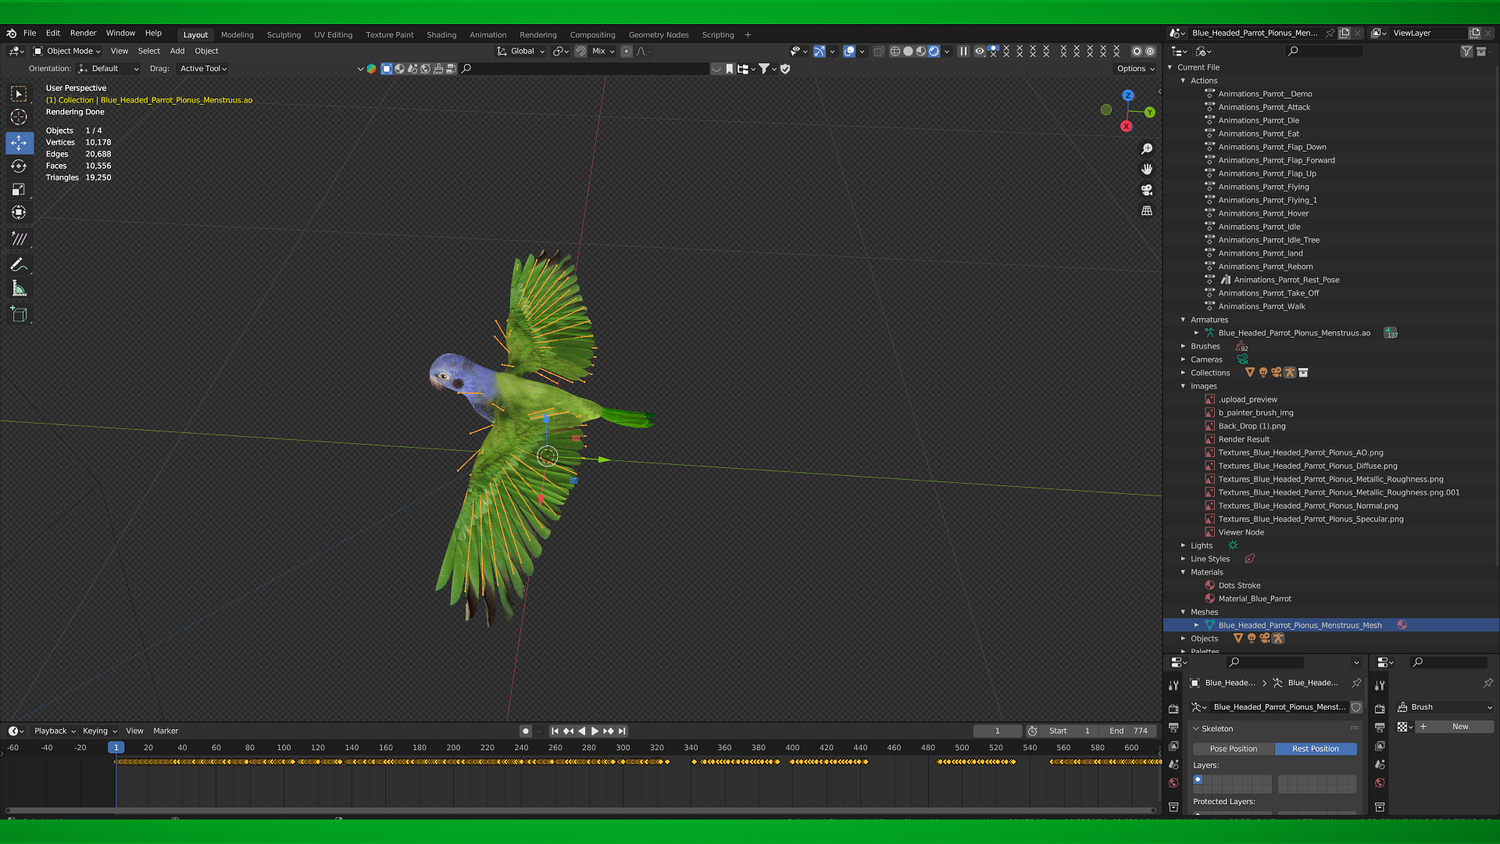The width and height of the screenshot is (1500, 844).
Task: Toggle X-ray display in the viewport header
Action: click(879, 51)
